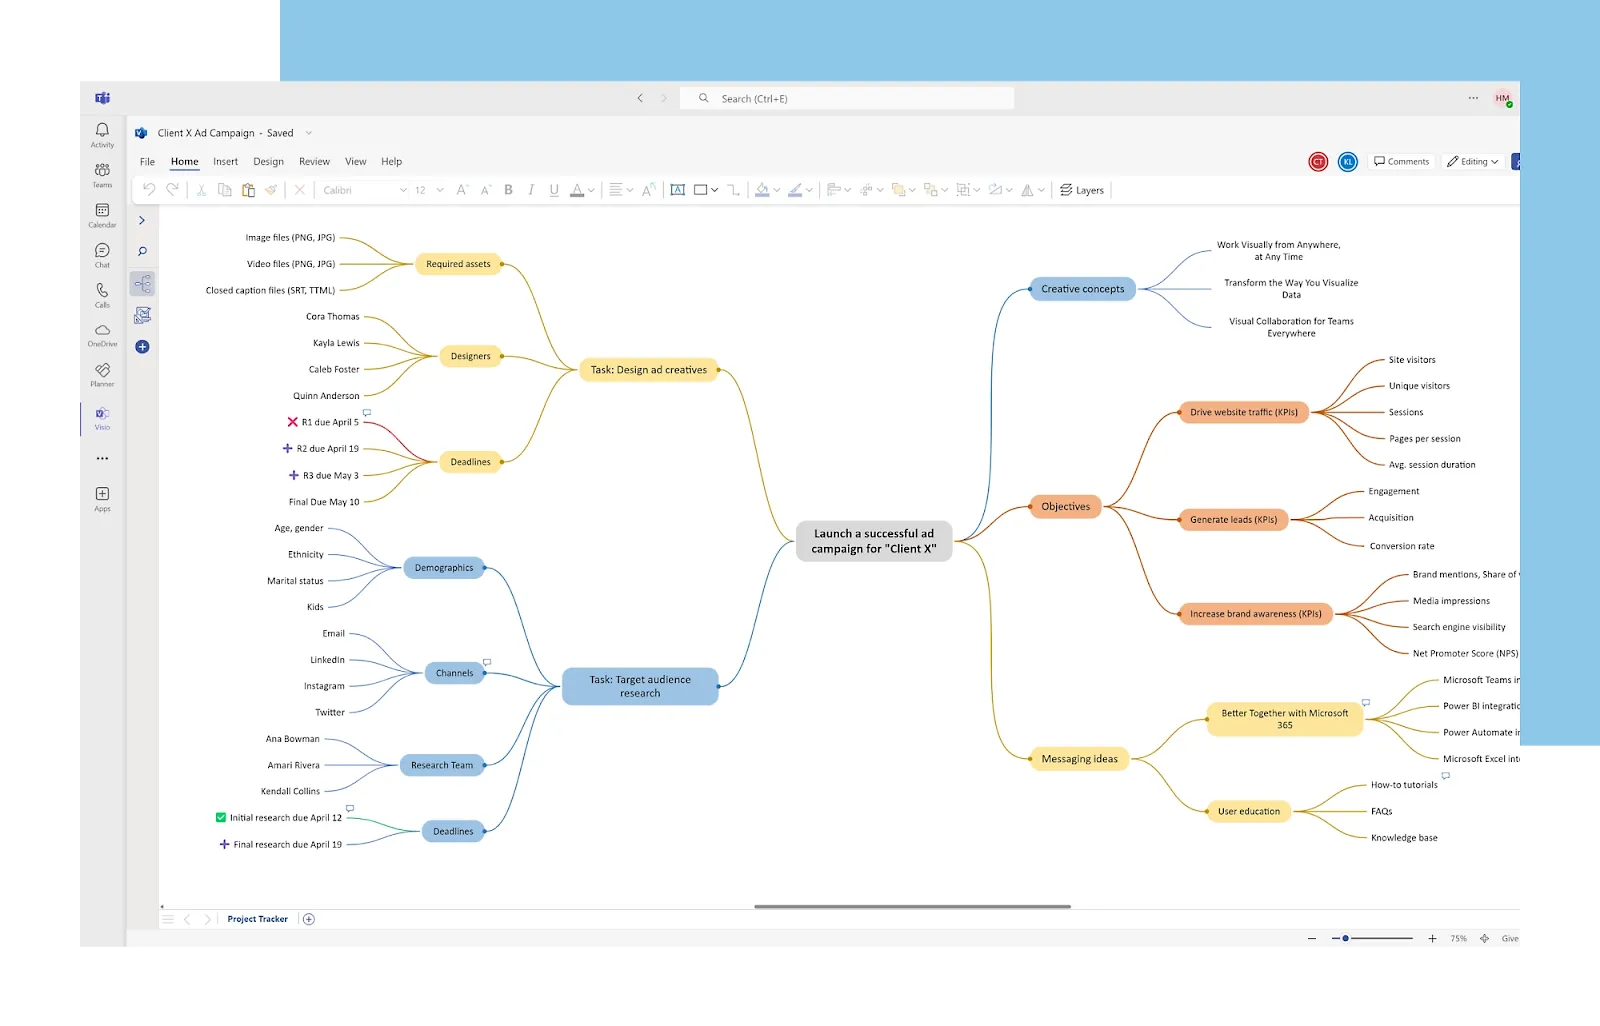Click the Cut scissors icon
Viewport: 1600px width, 1026px height.
coord(201,190)
